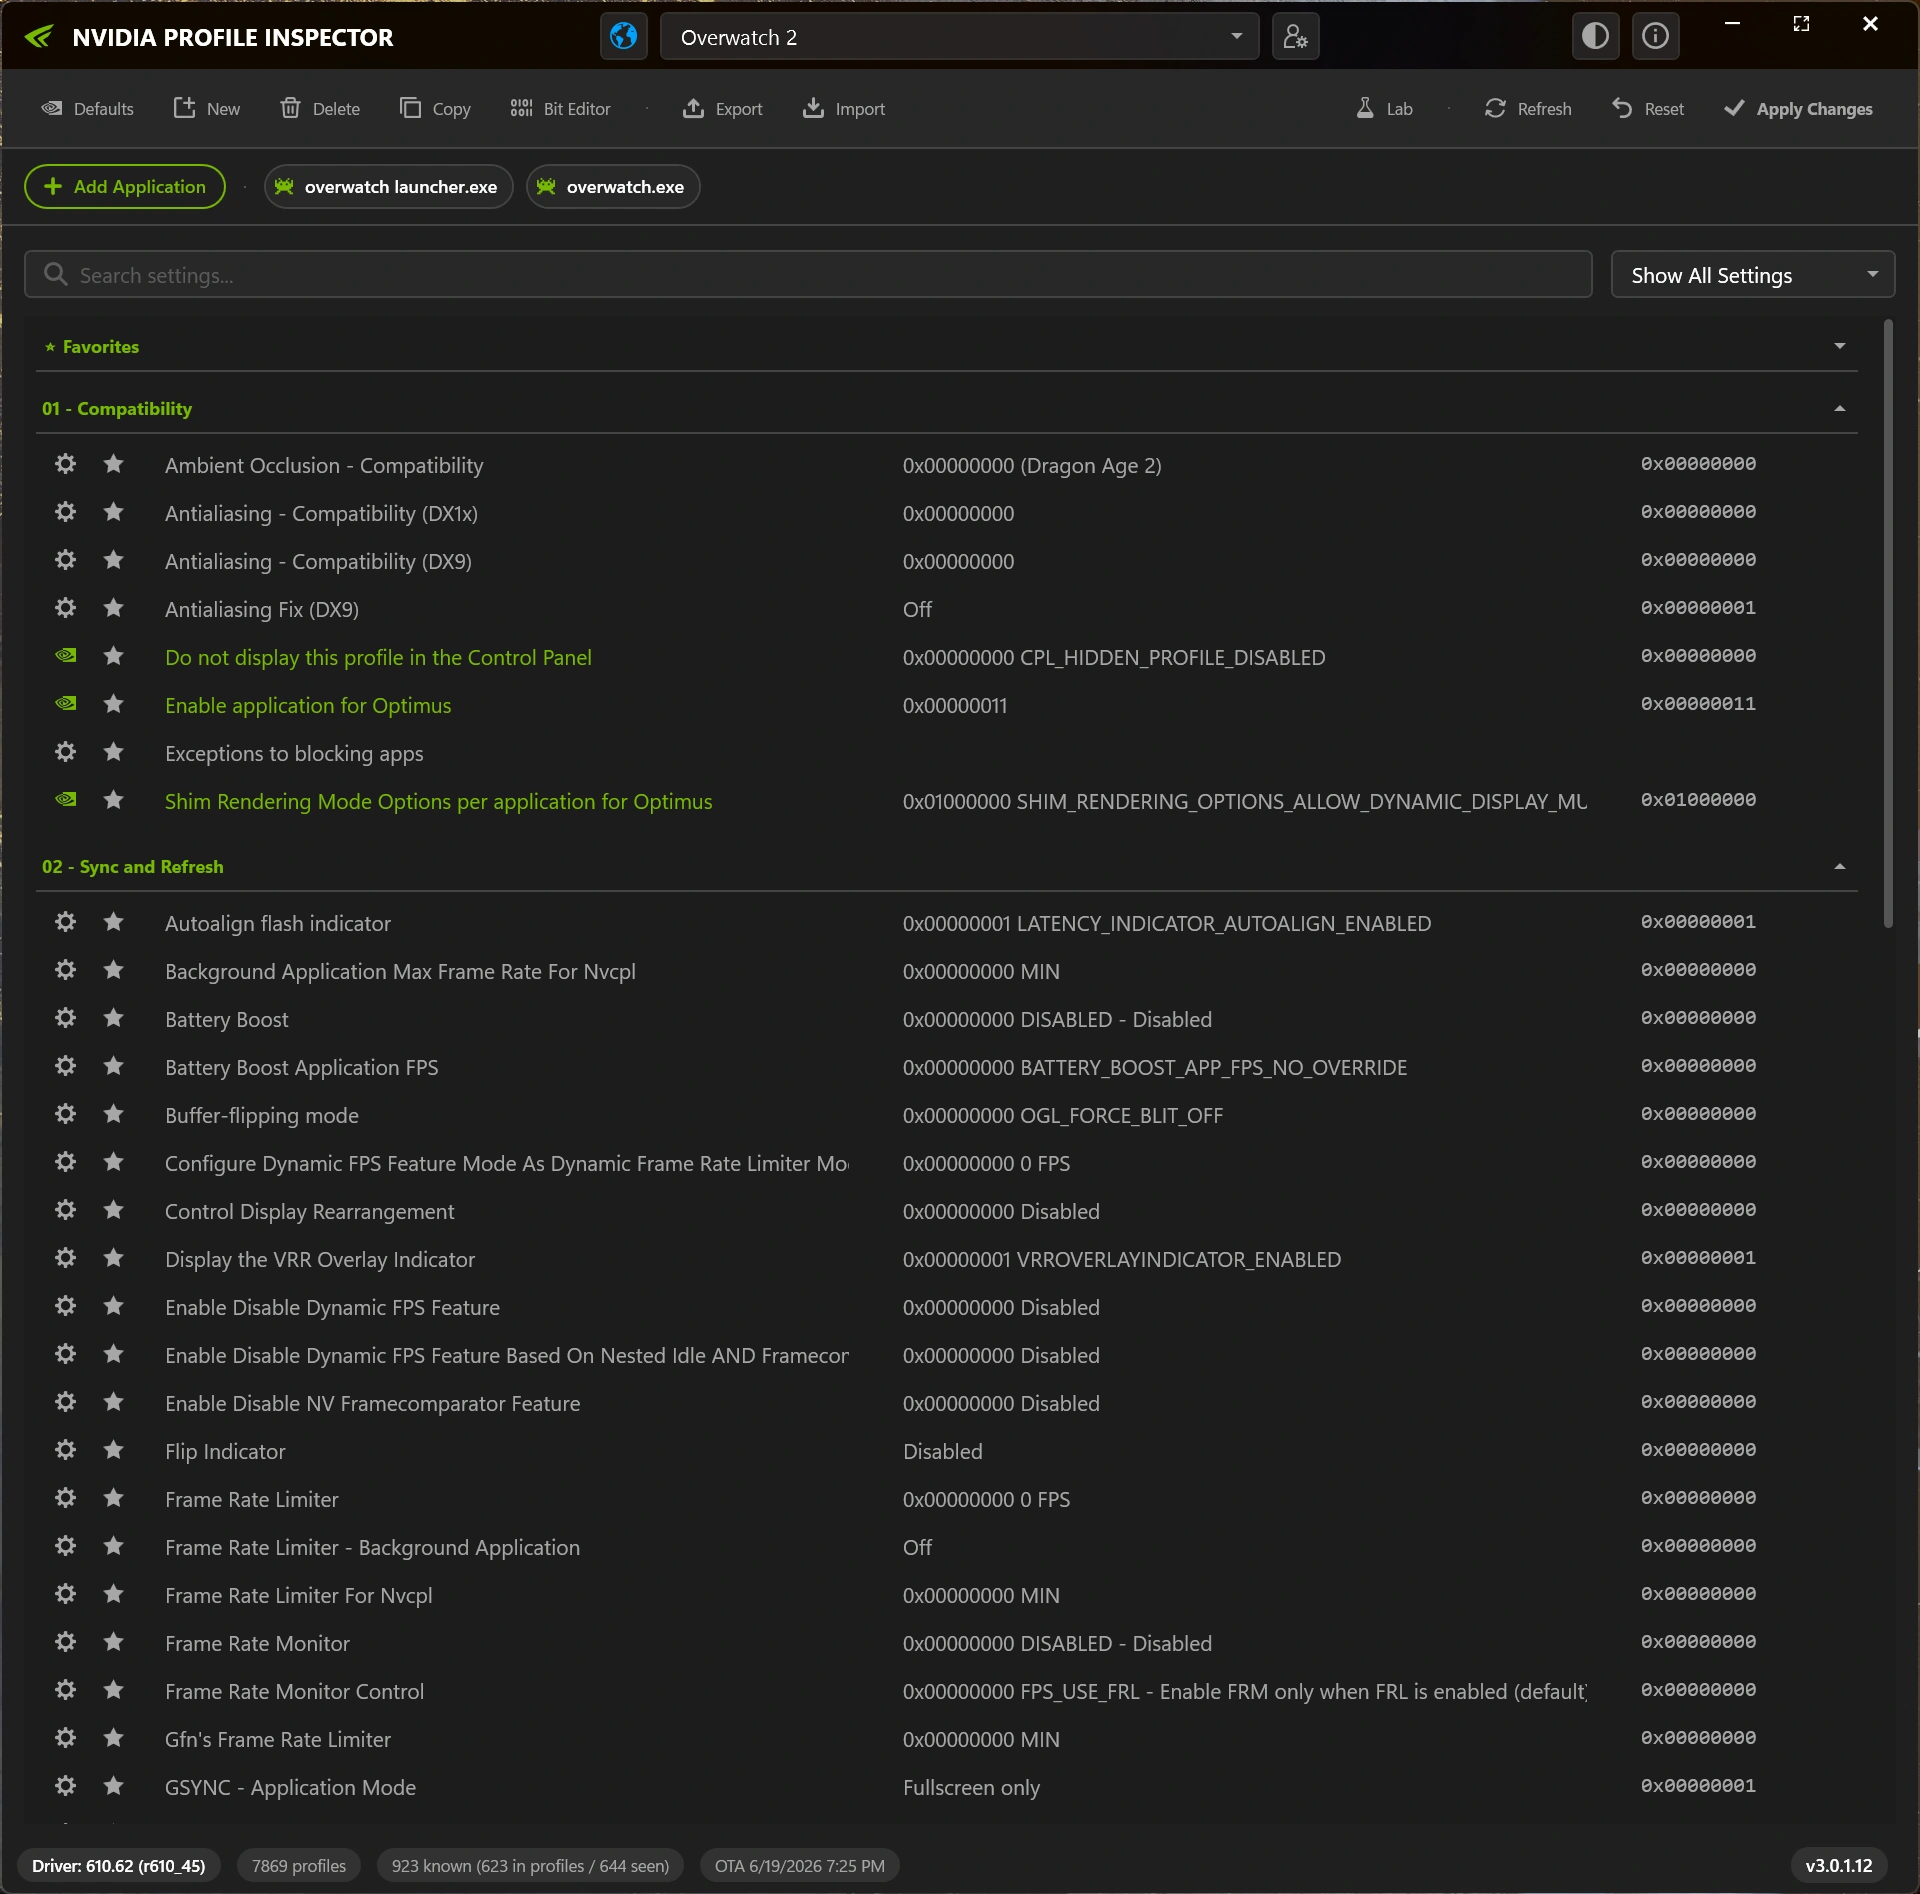
Task: Click the OTA 6/19/2026 7:25 PM badge
Action: (x=800, y=1866)
